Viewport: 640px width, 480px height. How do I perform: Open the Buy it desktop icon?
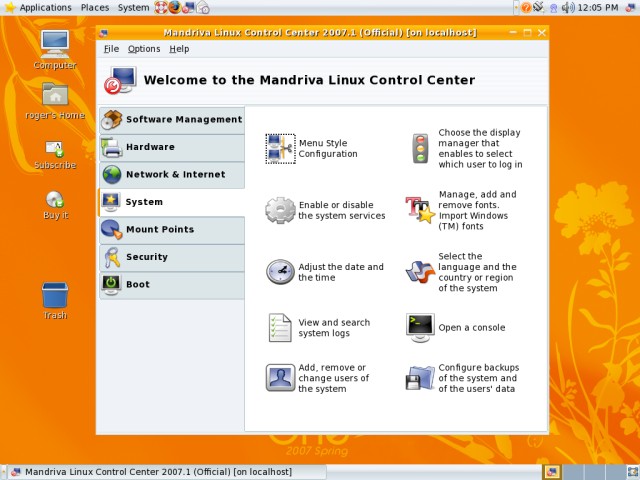[55, 199]
